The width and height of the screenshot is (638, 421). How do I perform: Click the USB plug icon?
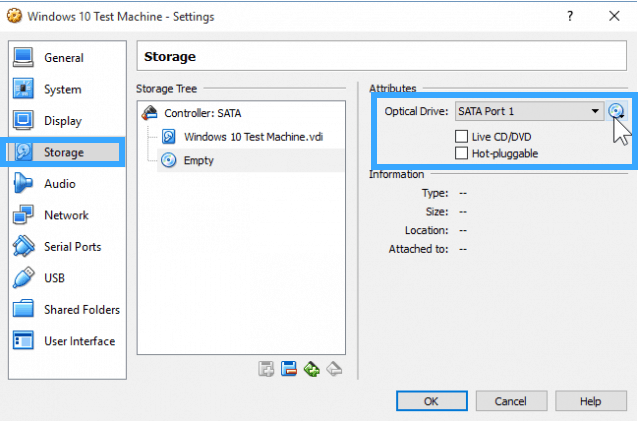23,277
